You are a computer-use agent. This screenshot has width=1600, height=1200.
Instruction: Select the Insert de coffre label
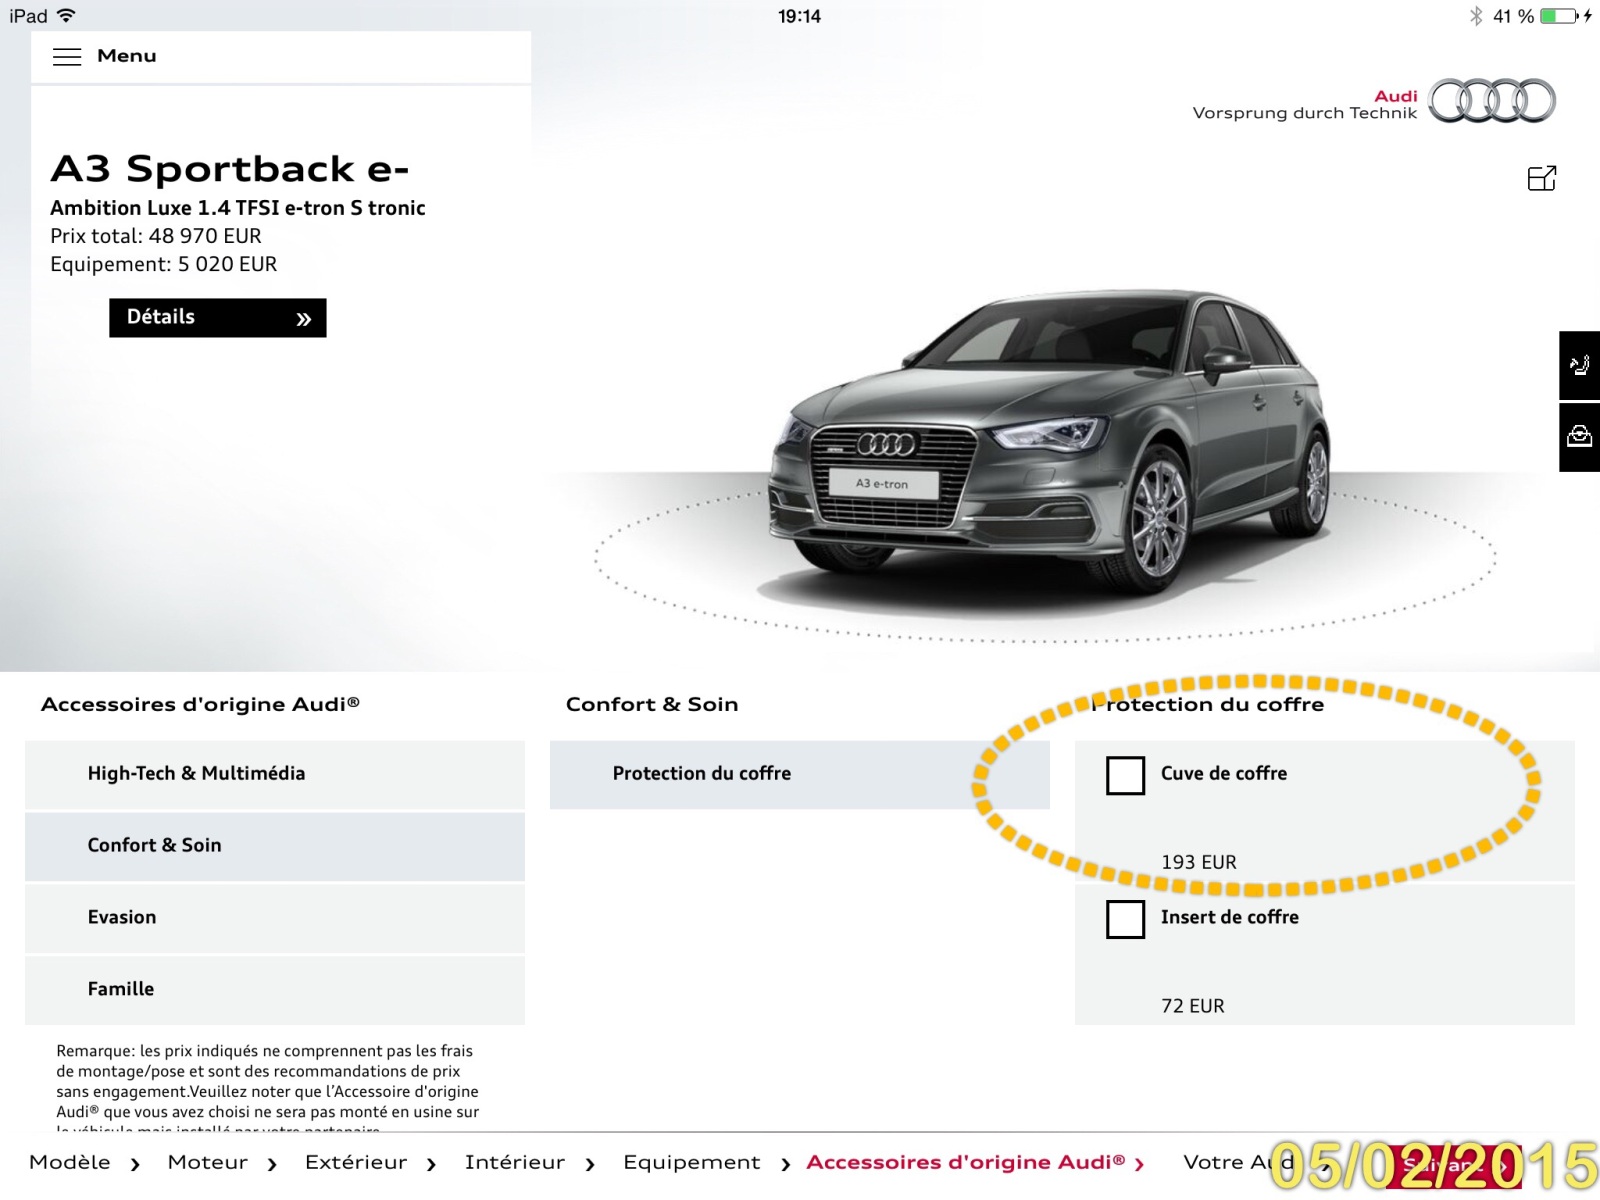(x=1230, y=917)
